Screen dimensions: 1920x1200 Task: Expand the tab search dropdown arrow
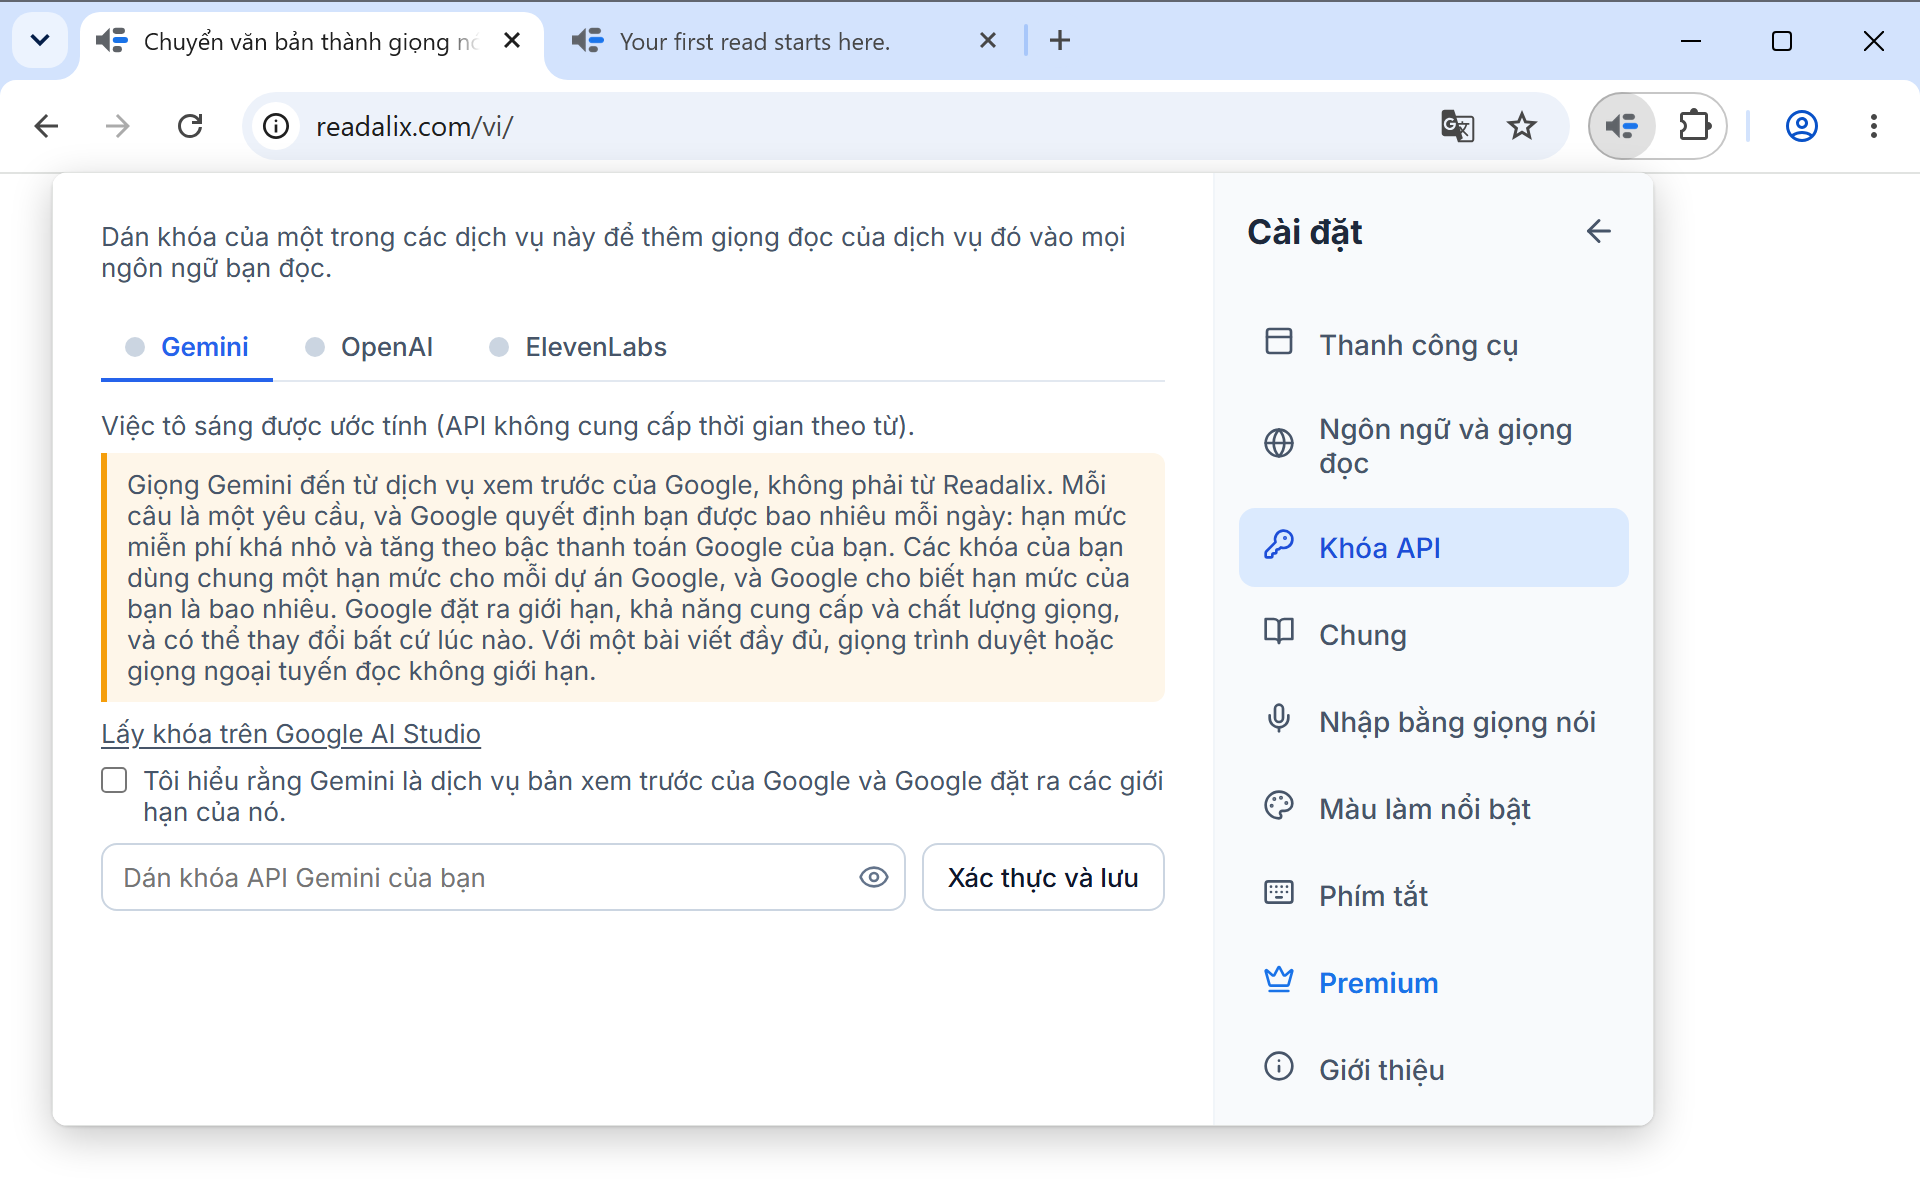[x=40, y=40]
